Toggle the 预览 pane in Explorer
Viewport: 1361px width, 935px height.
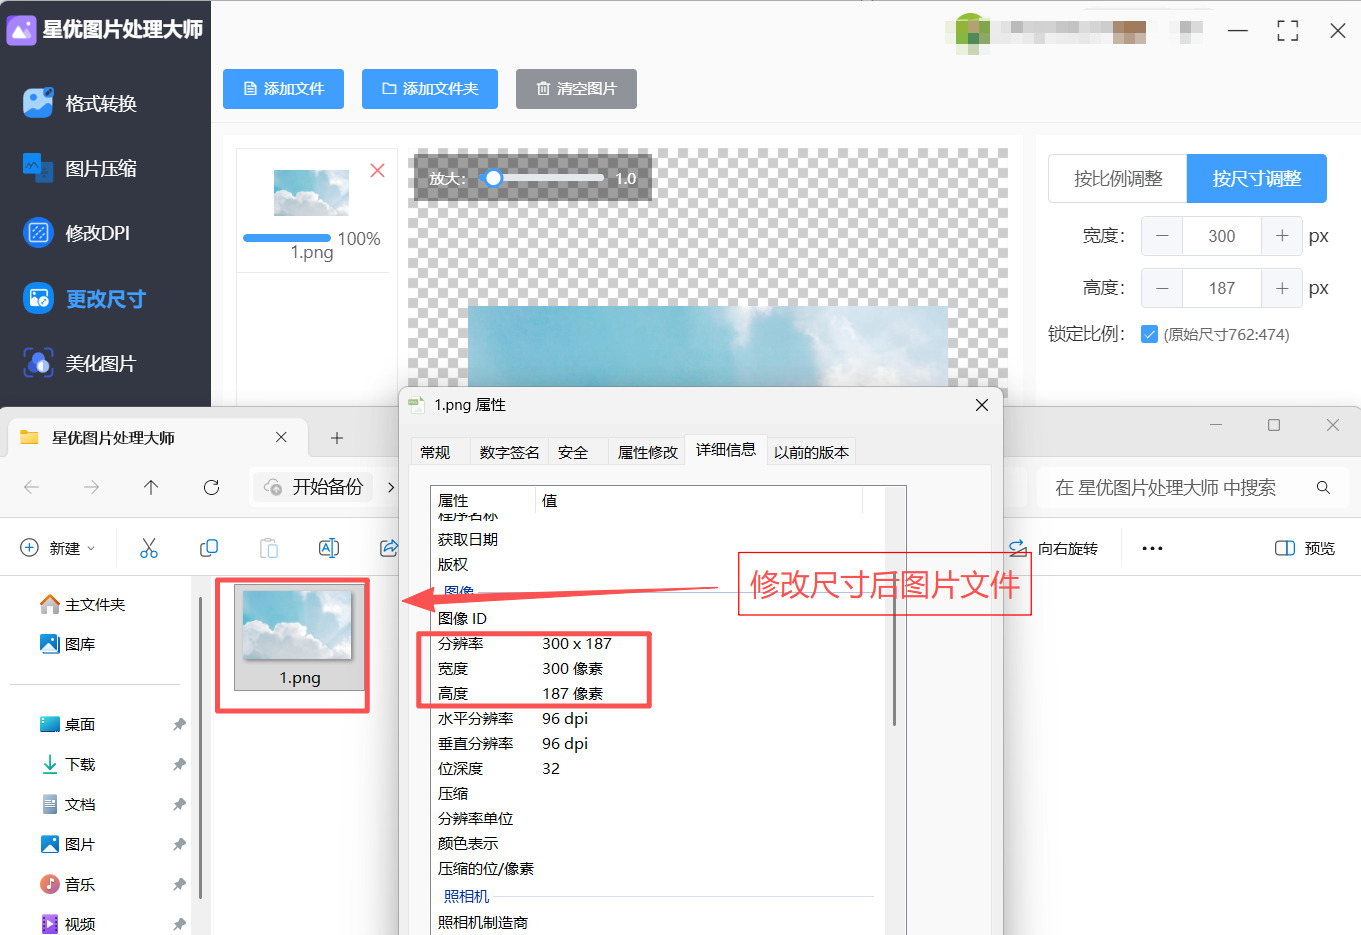tap(1305, 548)
